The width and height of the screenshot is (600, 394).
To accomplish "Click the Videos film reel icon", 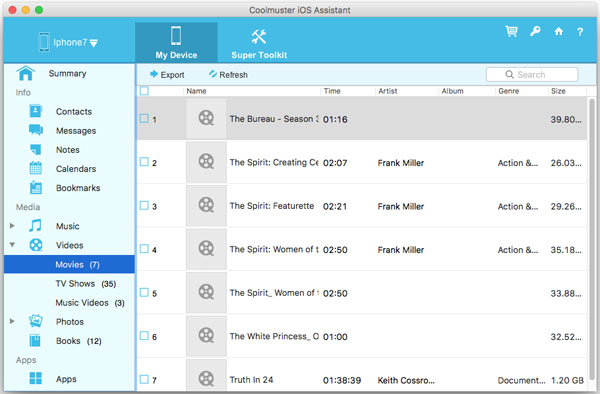I will coord(36,245).
